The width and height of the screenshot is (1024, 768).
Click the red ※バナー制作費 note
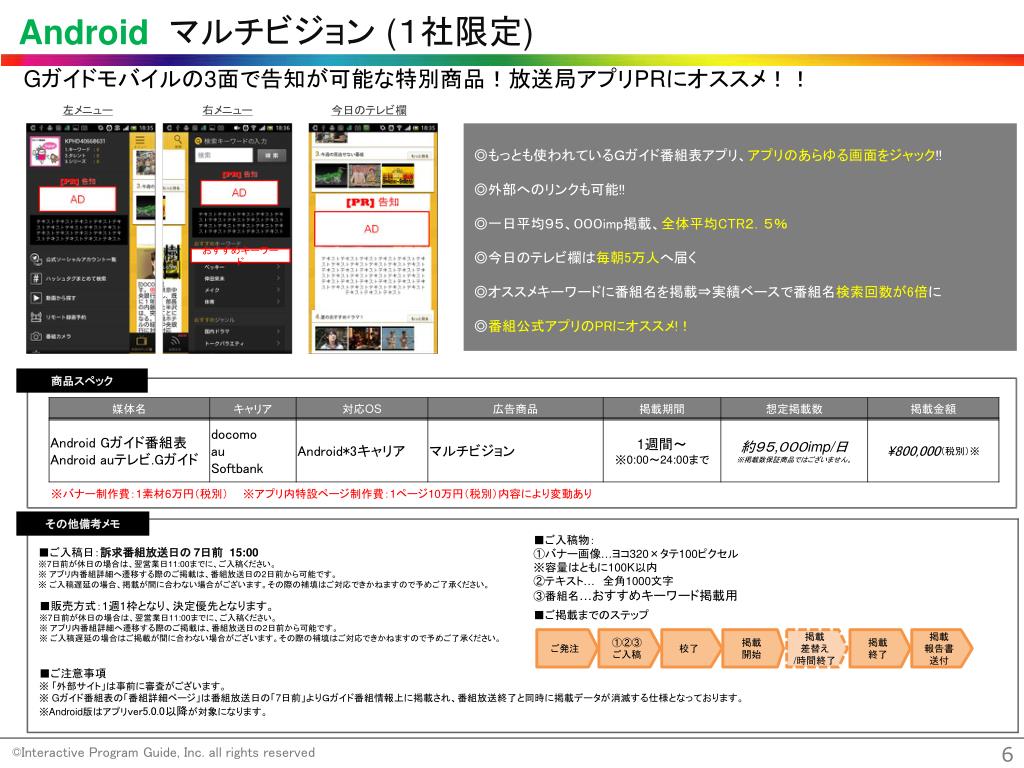[139, 494]
